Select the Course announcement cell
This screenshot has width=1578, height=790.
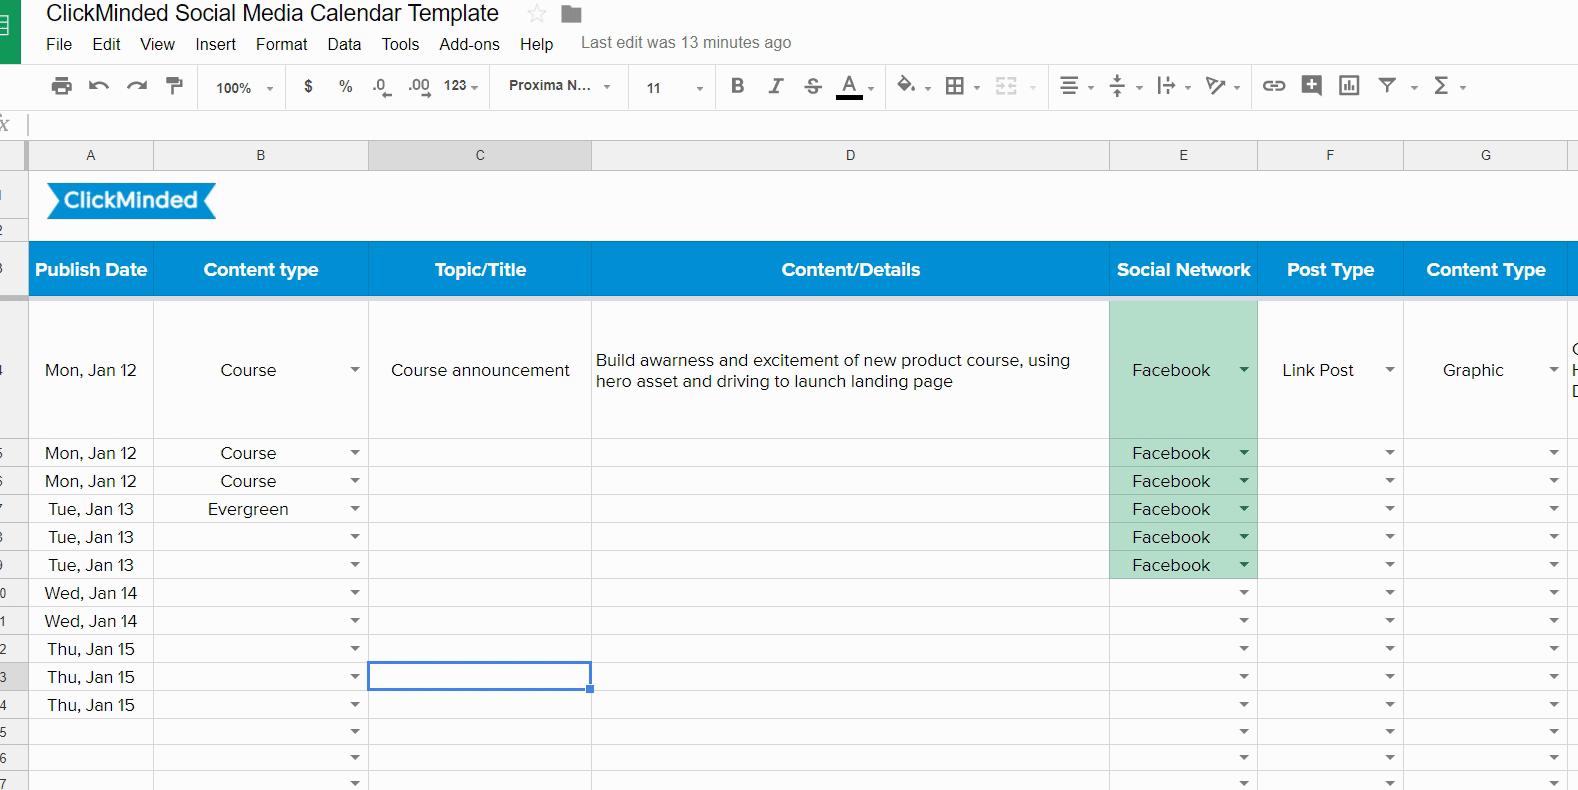tap(480, 370)
